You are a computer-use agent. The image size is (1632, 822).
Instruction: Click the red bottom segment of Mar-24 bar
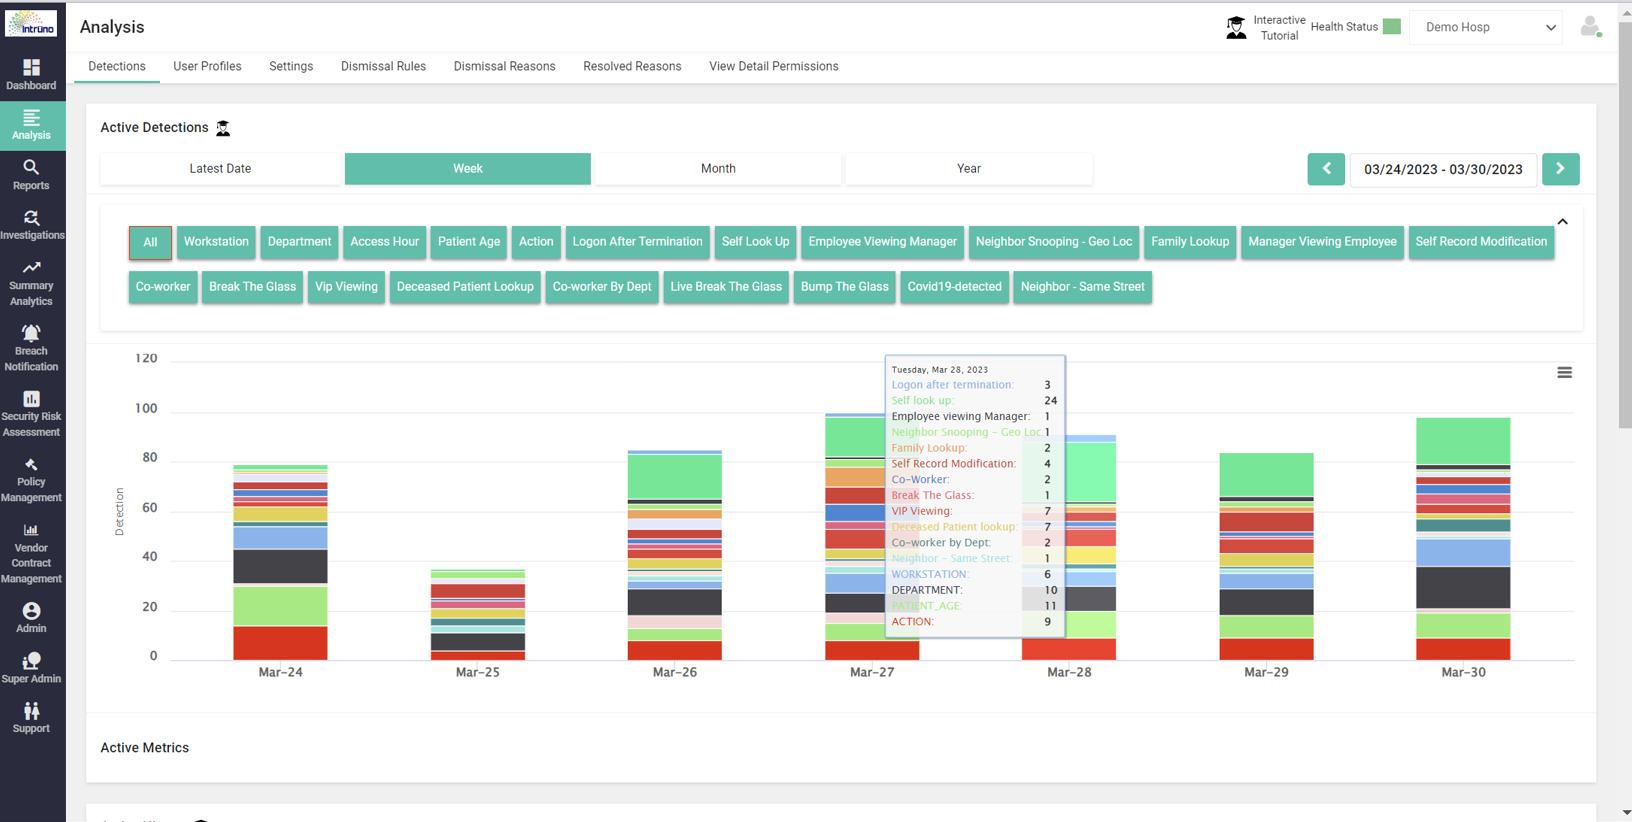[x=280, y=643]
